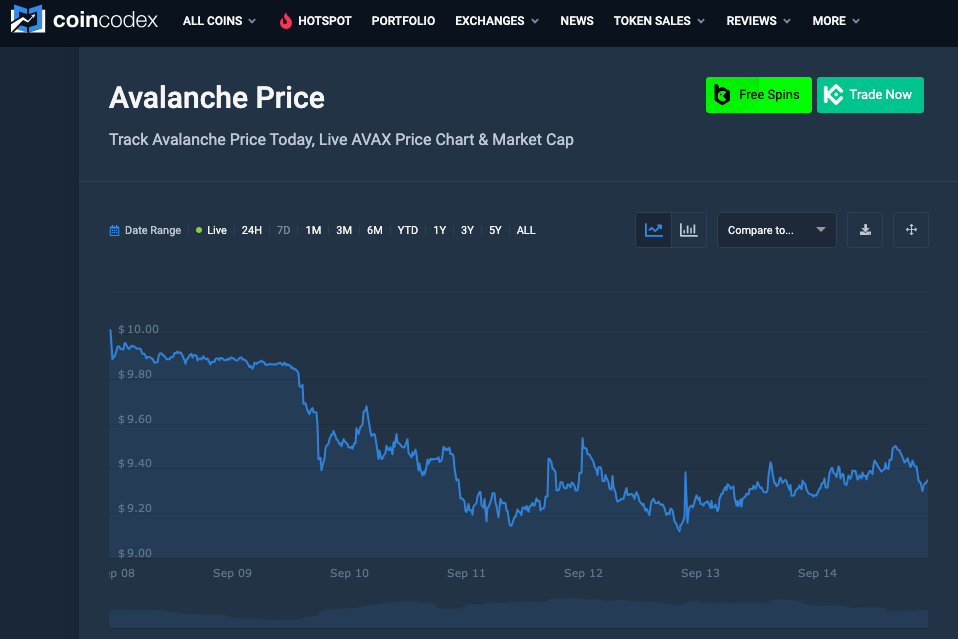Viewport: 958px width, 639px height.
Task: Select the 3M time range
Action: tap(344, 230)
